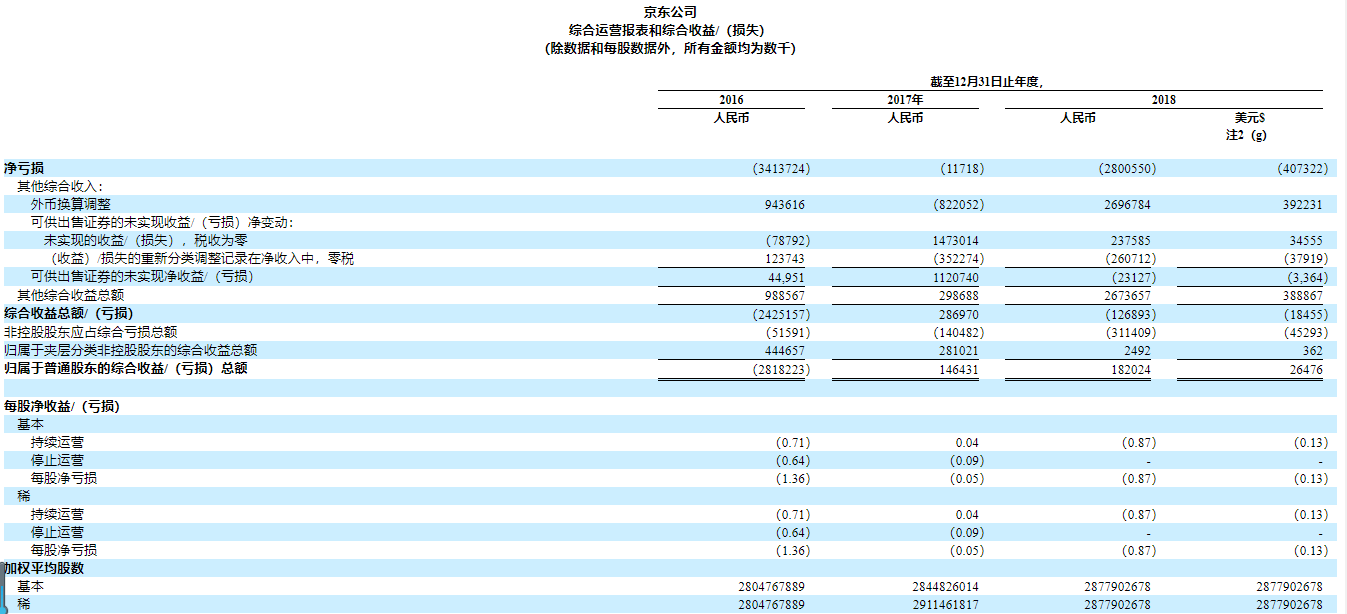
Task: Select the 非控股股东应占综合亏损总额 row label
Action: [91, 332]
